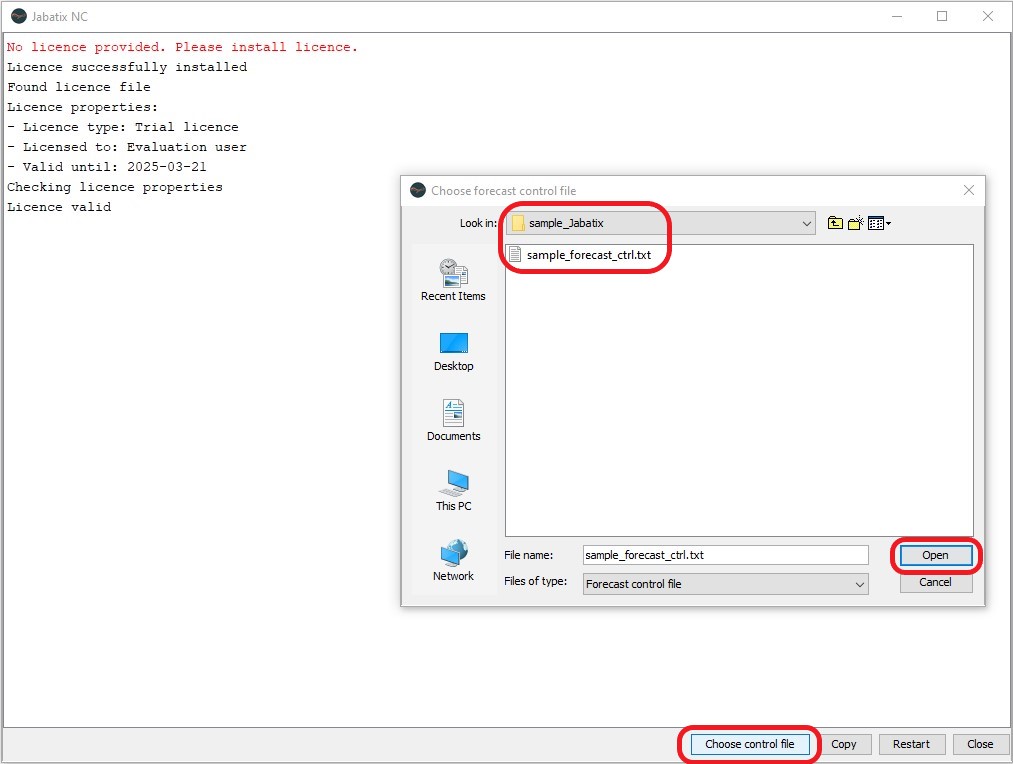Click the Up One Level folder icon
1013x764 pixels.
pos(835,223)
